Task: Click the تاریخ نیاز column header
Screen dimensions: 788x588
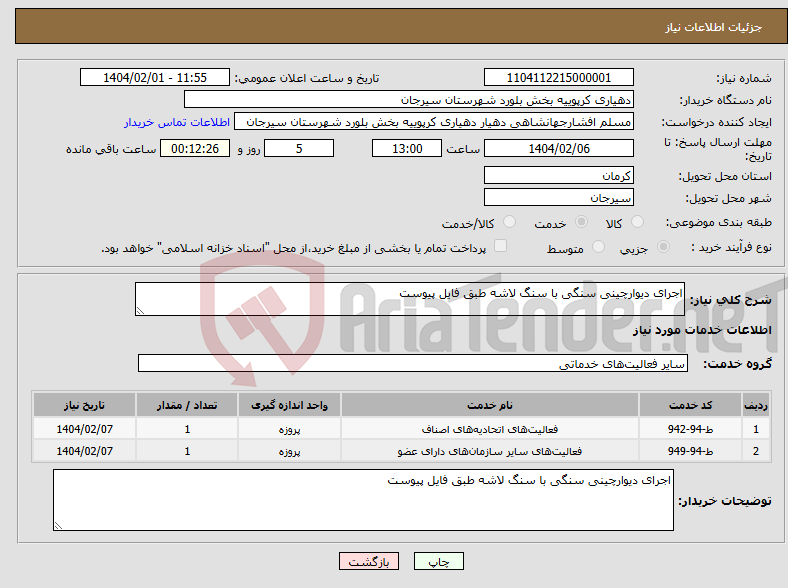Action: pyautogui.click(x=84, y=405)
